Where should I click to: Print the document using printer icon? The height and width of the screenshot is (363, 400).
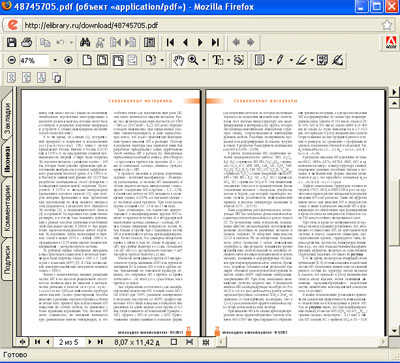pos(27,42)
